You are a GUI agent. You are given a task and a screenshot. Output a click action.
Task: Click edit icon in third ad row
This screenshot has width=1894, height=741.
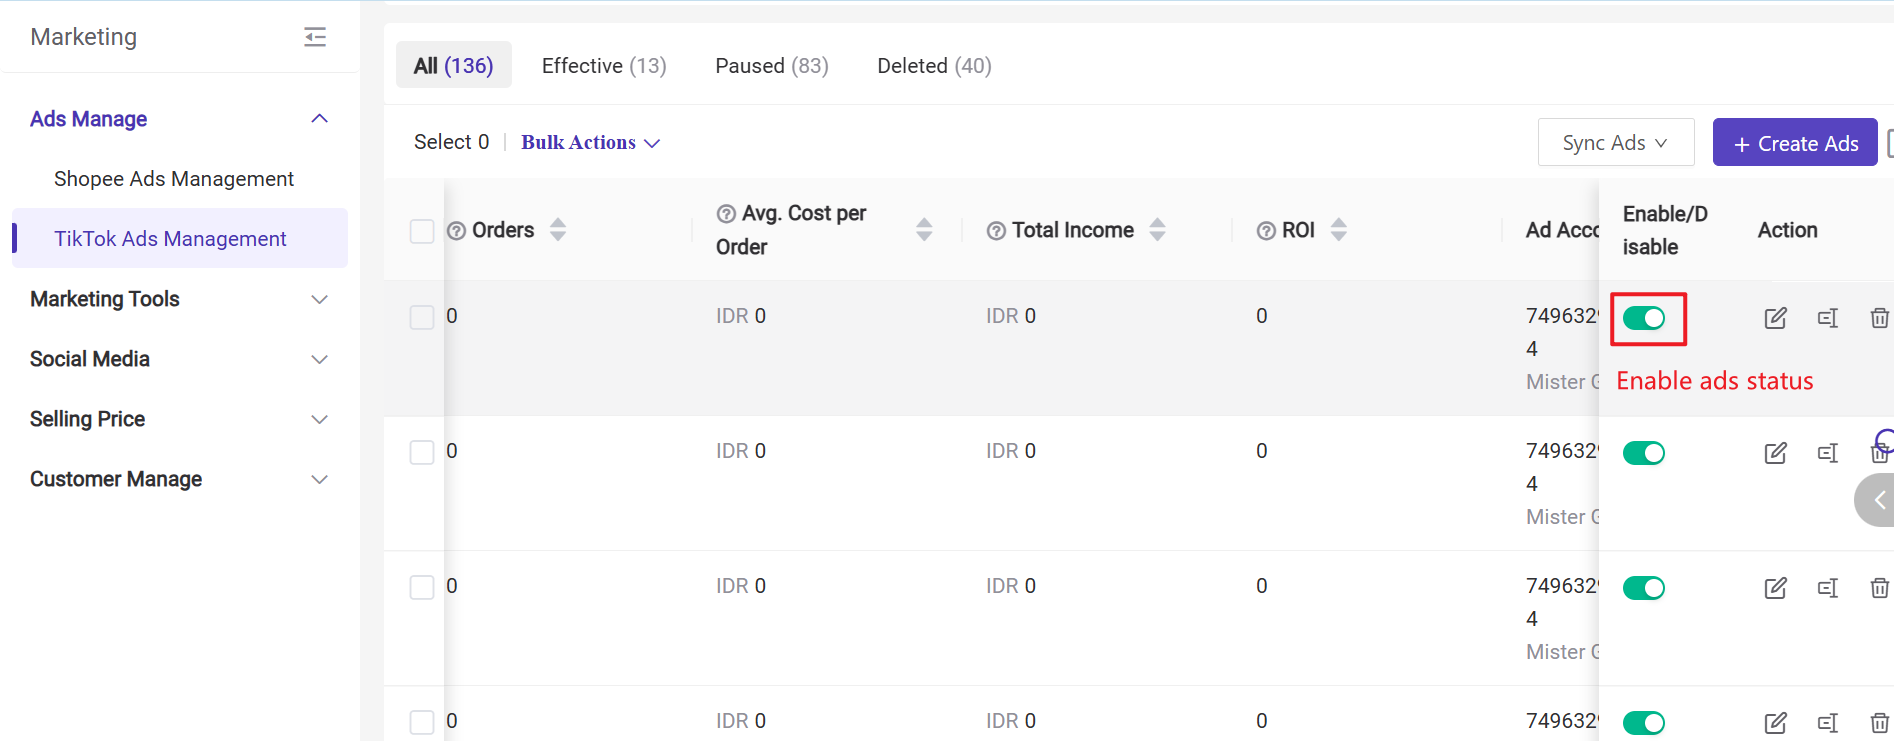click(x=1775, y=588)
